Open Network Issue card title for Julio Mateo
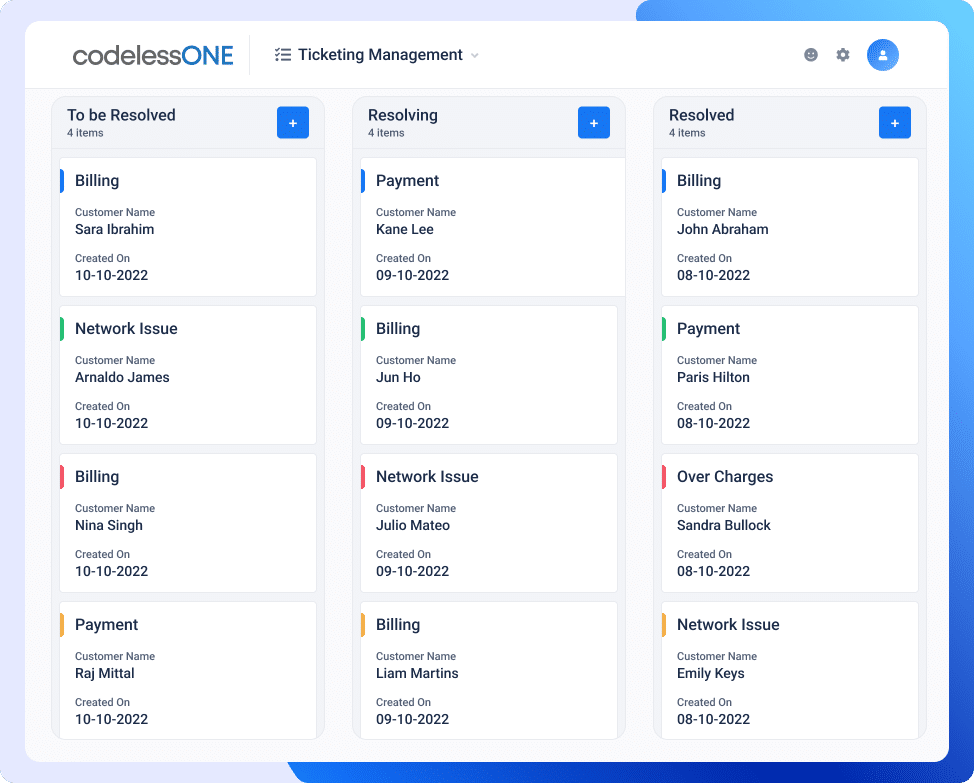This screenshot has height=783, width=974. coord(427,476)
